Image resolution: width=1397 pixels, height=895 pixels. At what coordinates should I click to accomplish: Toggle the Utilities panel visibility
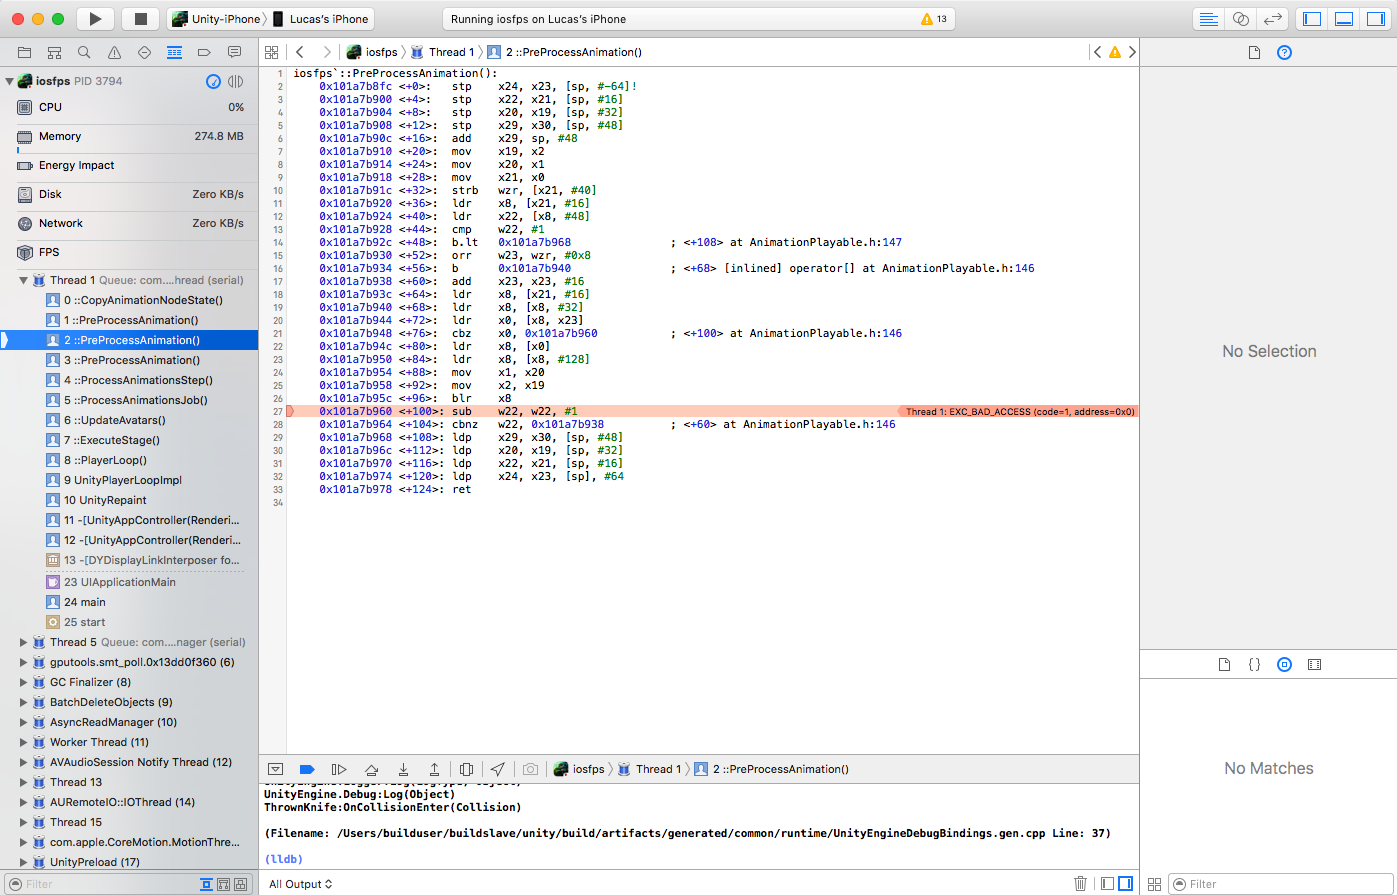1376,19
